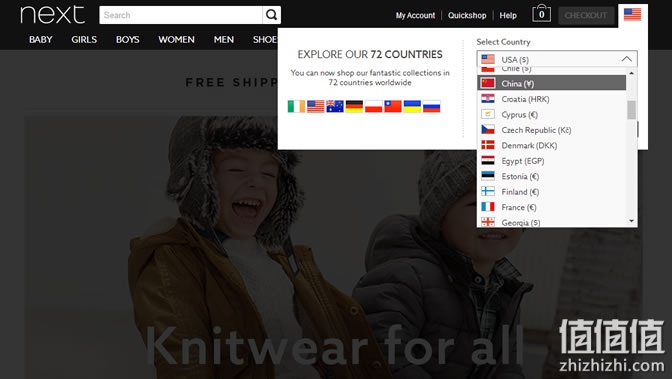Click the Egypt flag icon in list
This screenshot has width=672, height=379.
488,160
